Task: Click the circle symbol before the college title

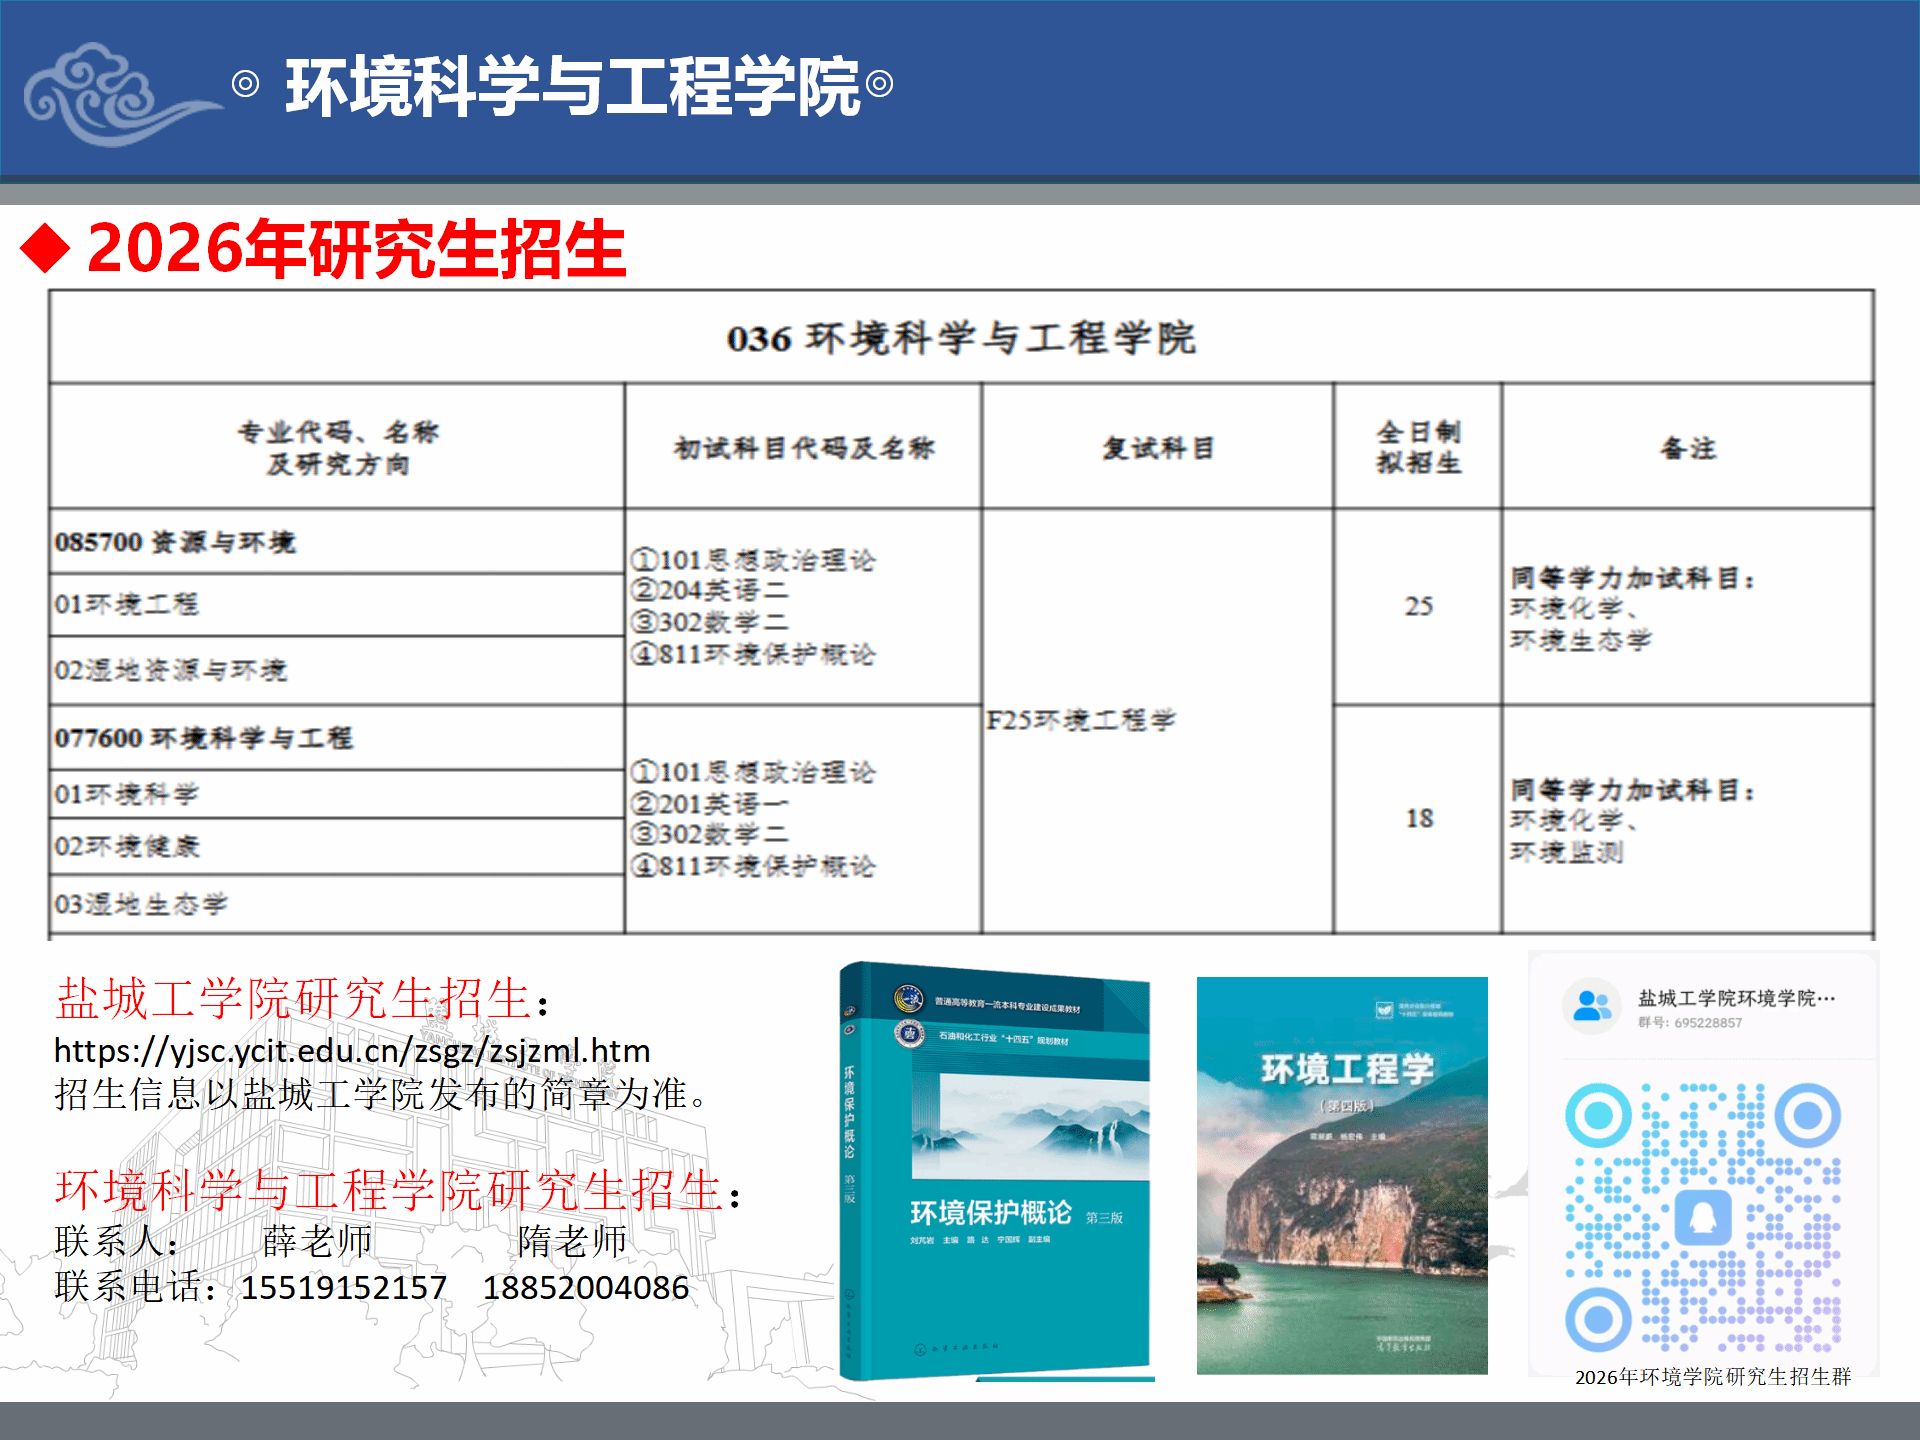Action: click(x=245, y=84)
